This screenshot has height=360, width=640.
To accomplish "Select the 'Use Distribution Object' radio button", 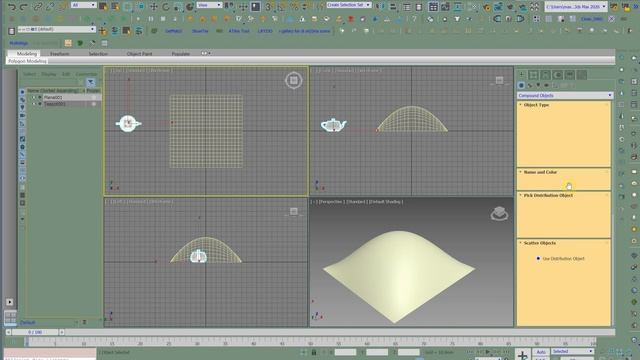I will (x=538, y=258).
